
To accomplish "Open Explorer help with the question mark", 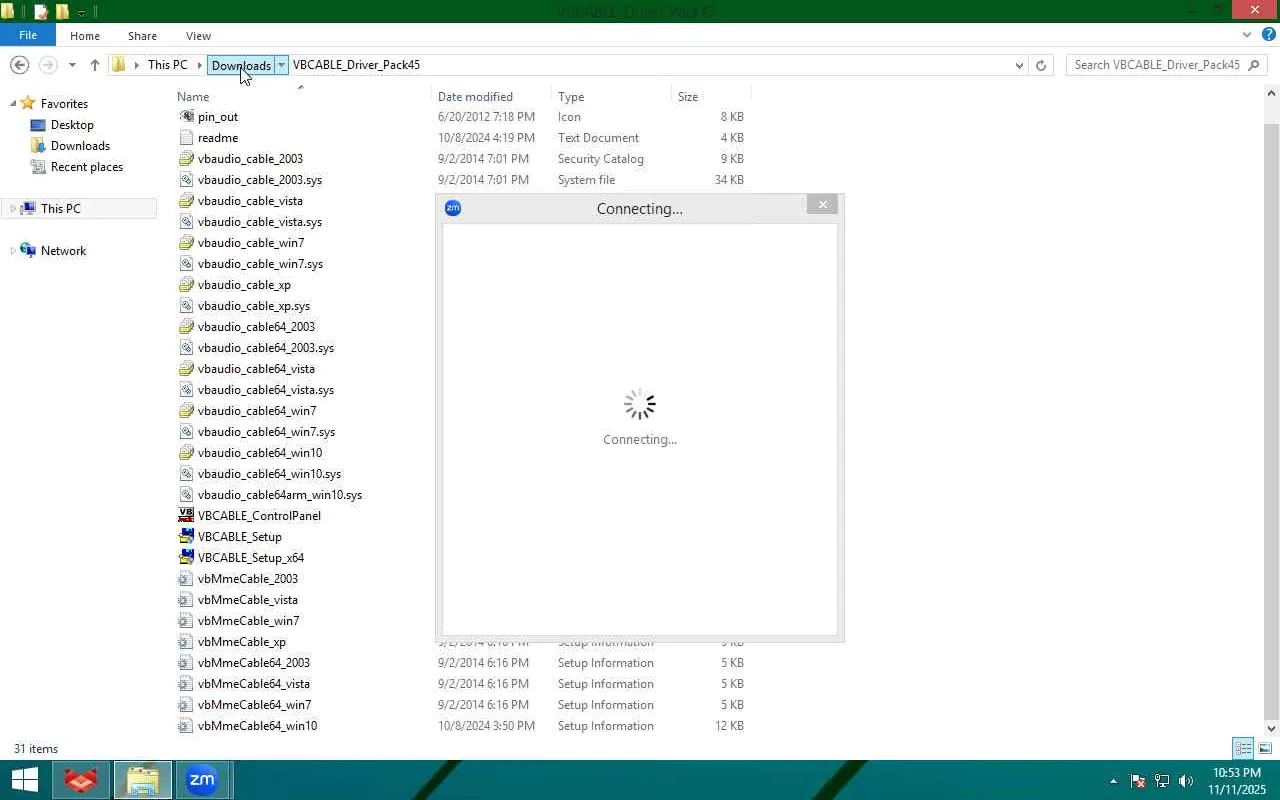I will coord(1269,35).
